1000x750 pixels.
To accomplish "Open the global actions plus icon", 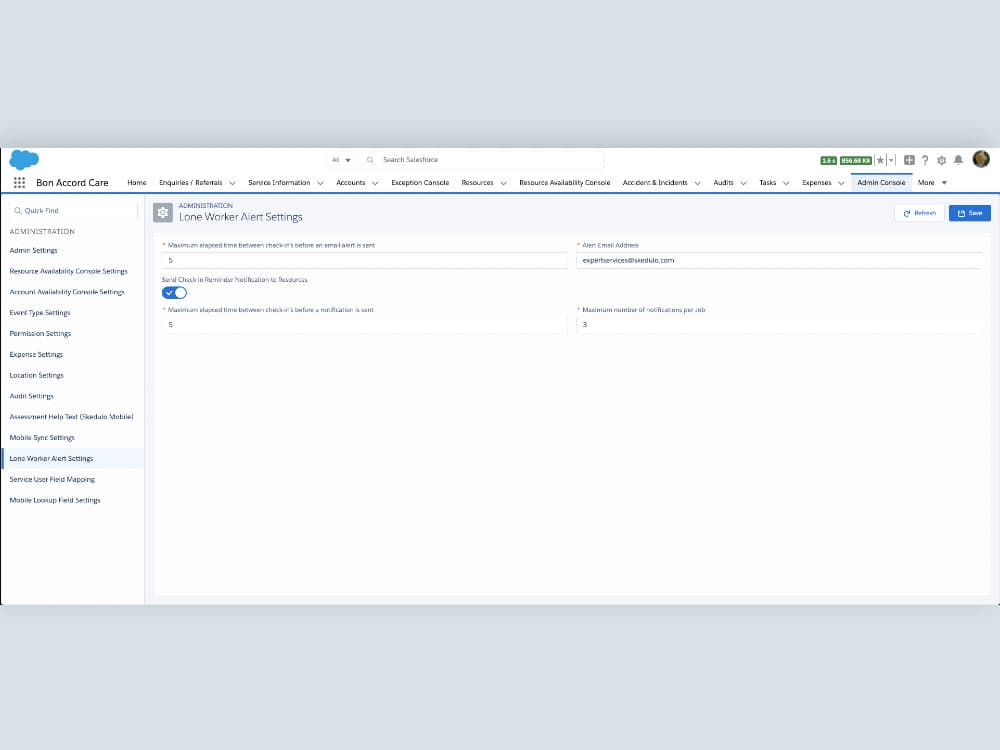I will tap(909, 160).
